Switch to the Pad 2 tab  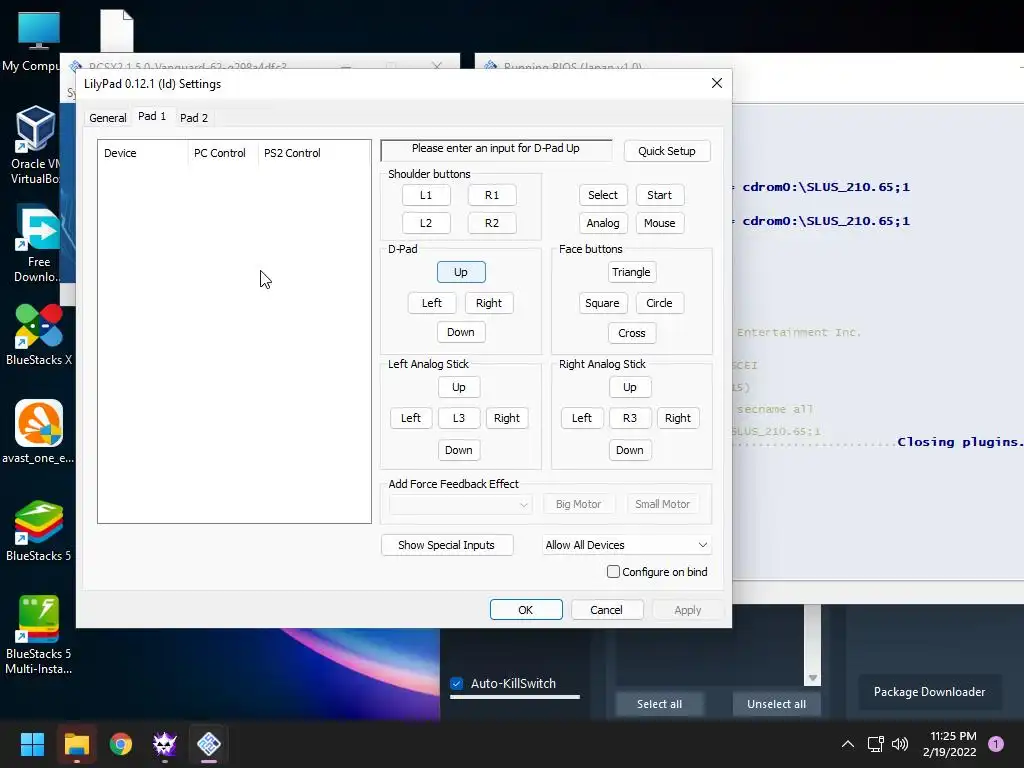pyautogui.click(x=194, y=118)
